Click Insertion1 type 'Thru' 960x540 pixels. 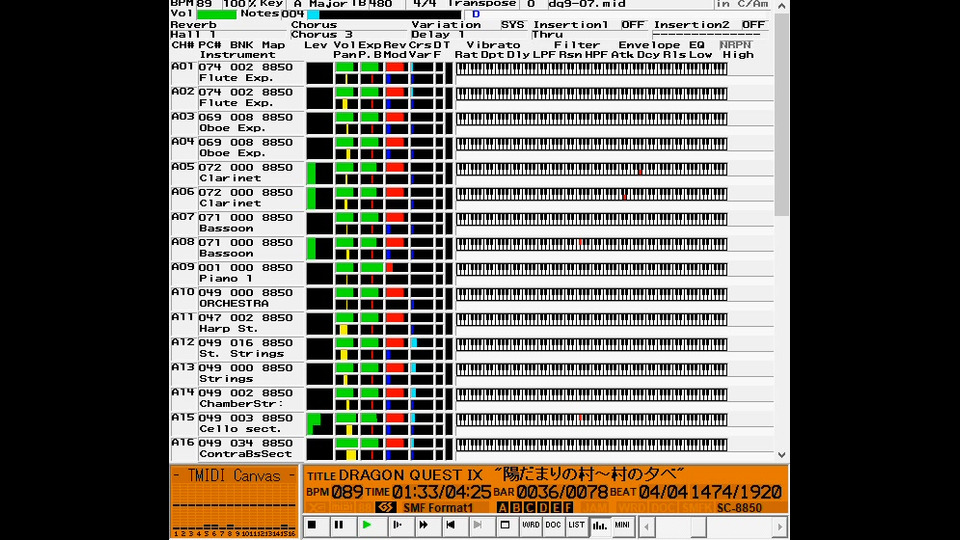[x=547, y=34]
